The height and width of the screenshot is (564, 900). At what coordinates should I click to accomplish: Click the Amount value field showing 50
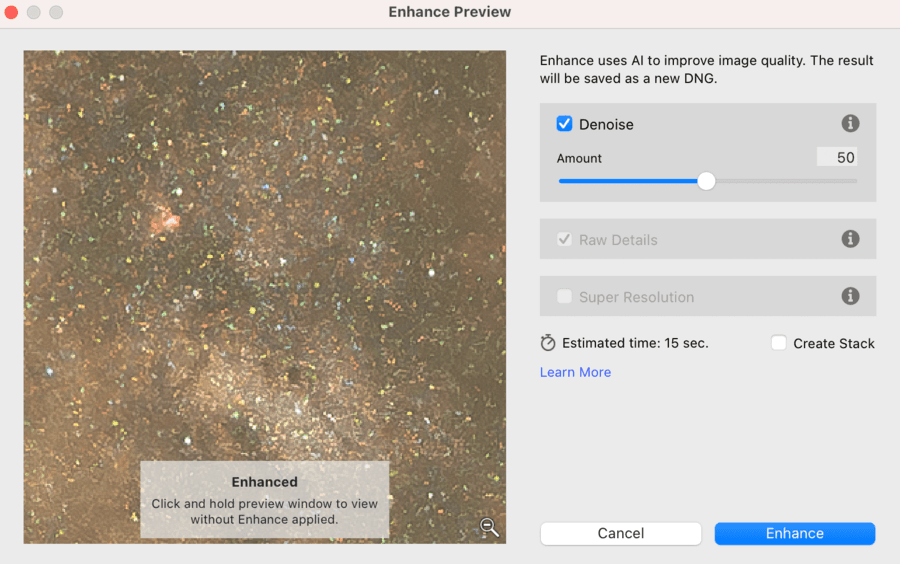[x=836, y=158]
